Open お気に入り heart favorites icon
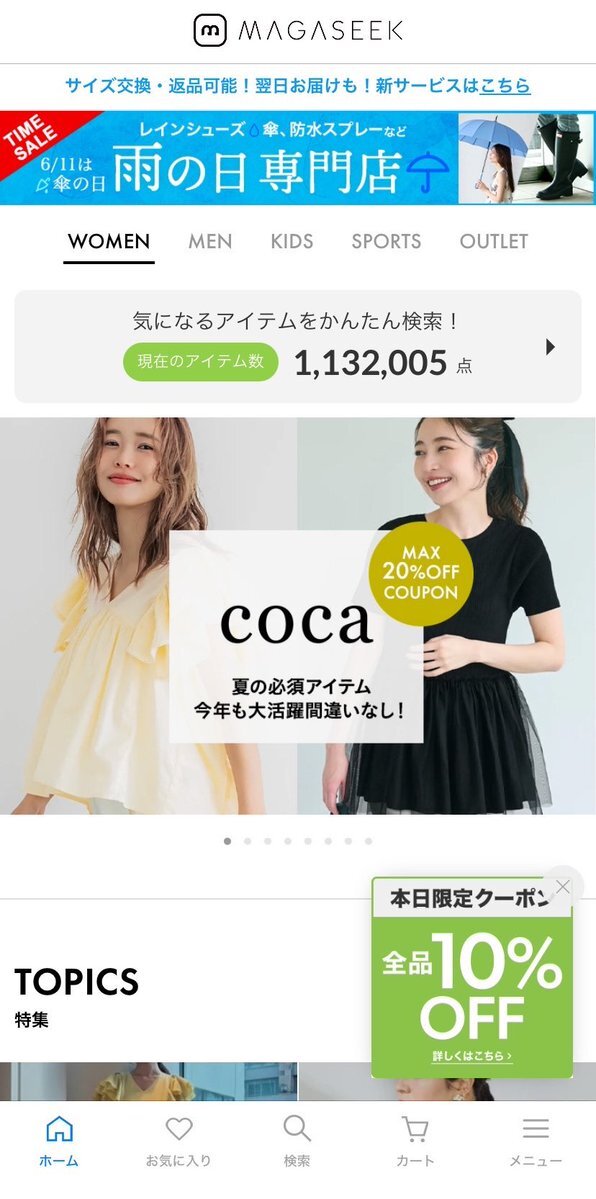 point(179,1129)
